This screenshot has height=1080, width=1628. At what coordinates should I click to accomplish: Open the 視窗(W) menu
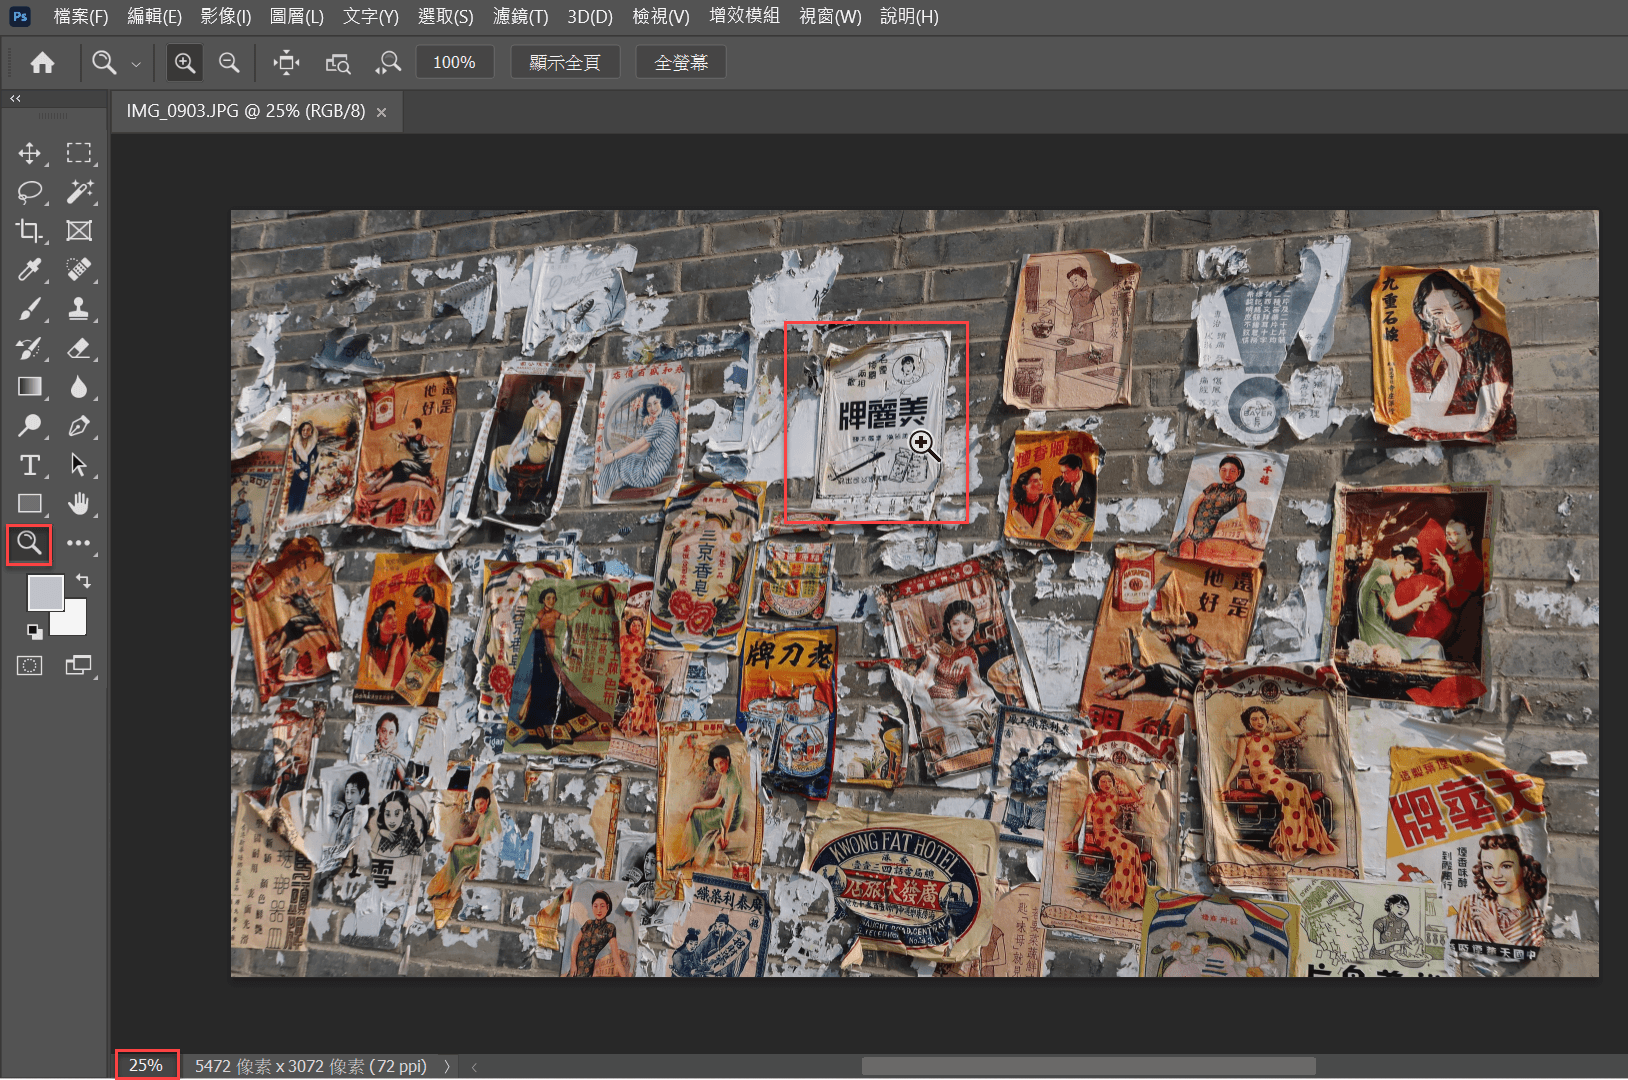click(x=830, y=16)
